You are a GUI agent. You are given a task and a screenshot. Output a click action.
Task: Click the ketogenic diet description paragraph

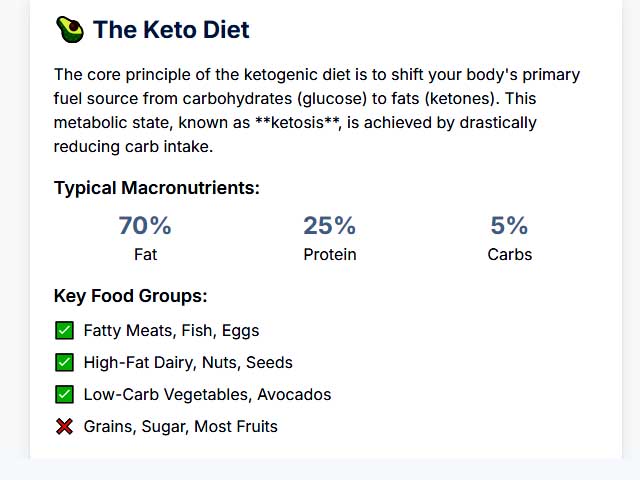tap(317, 110)
